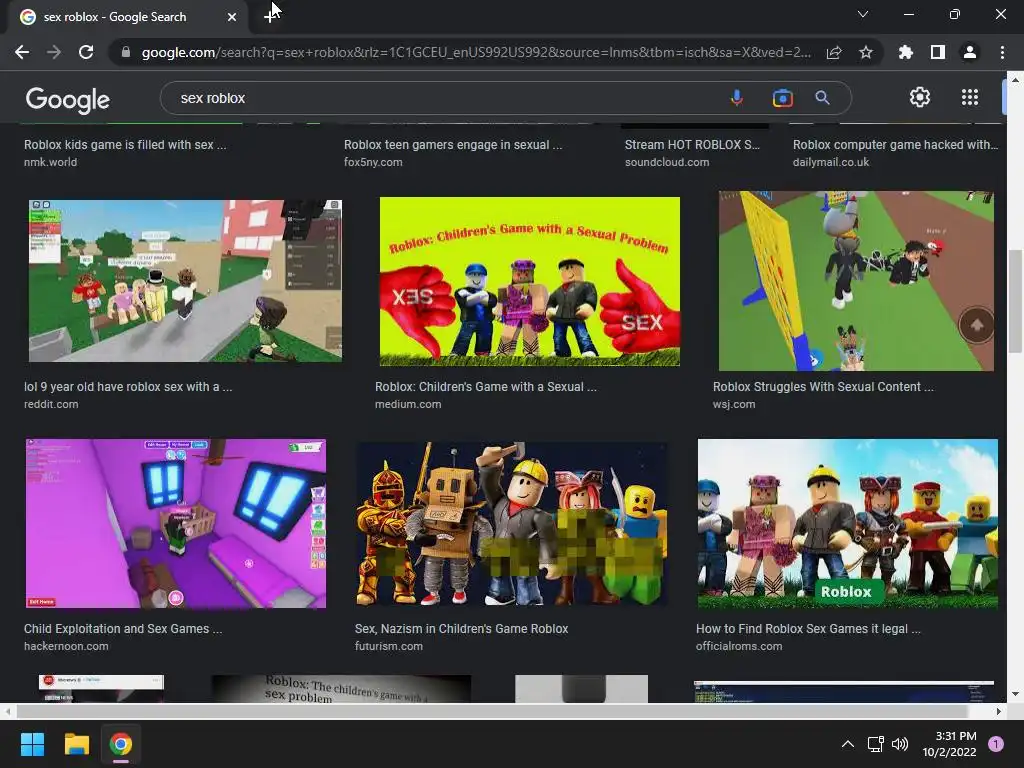Click the dailymail.co.uk source text
1024x768 pixels.
tap(831, 162)
